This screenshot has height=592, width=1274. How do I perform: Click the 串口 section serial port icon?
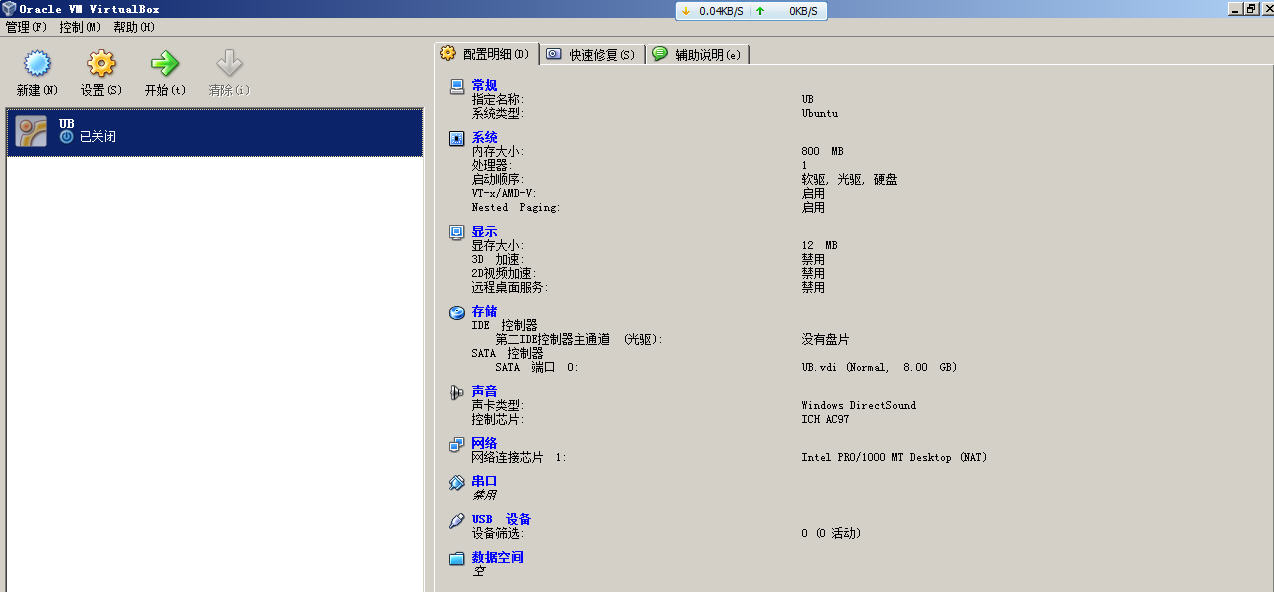pyautogui.click(x=457, y=482)
